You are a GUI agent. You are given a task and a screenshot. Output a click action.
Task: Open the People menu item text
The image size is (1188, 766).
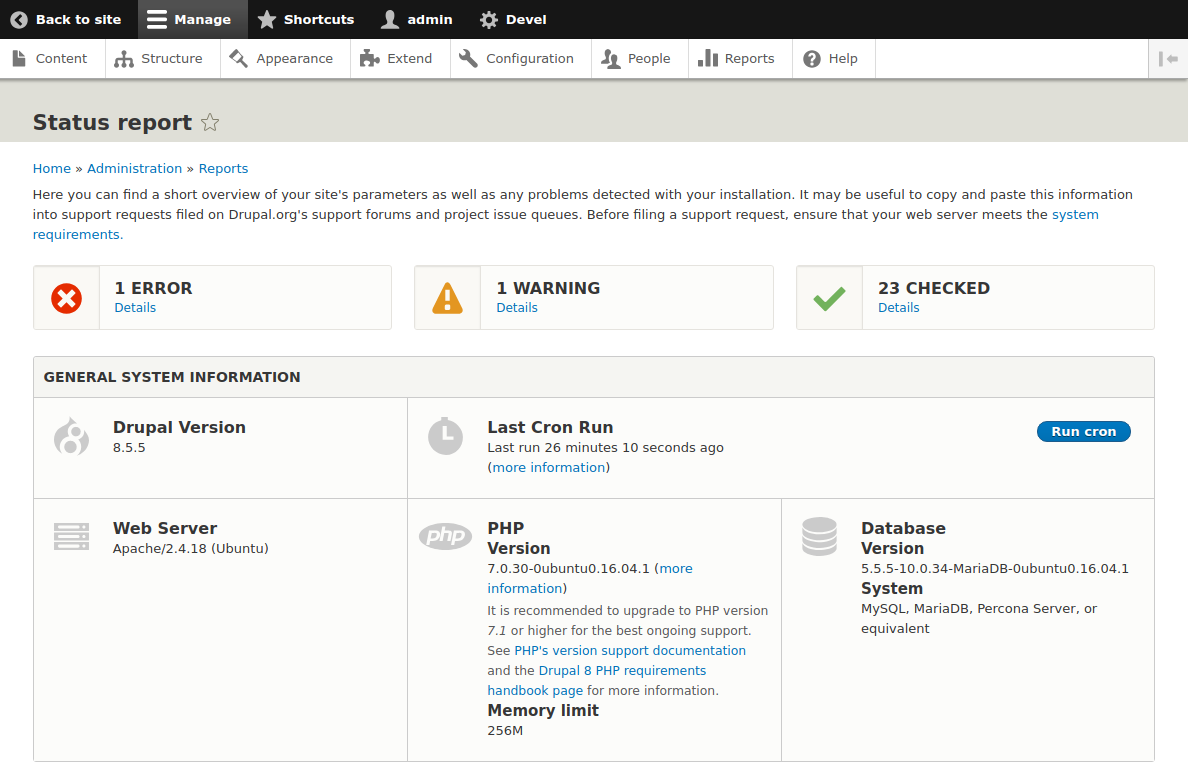click(x=649, y=58)
